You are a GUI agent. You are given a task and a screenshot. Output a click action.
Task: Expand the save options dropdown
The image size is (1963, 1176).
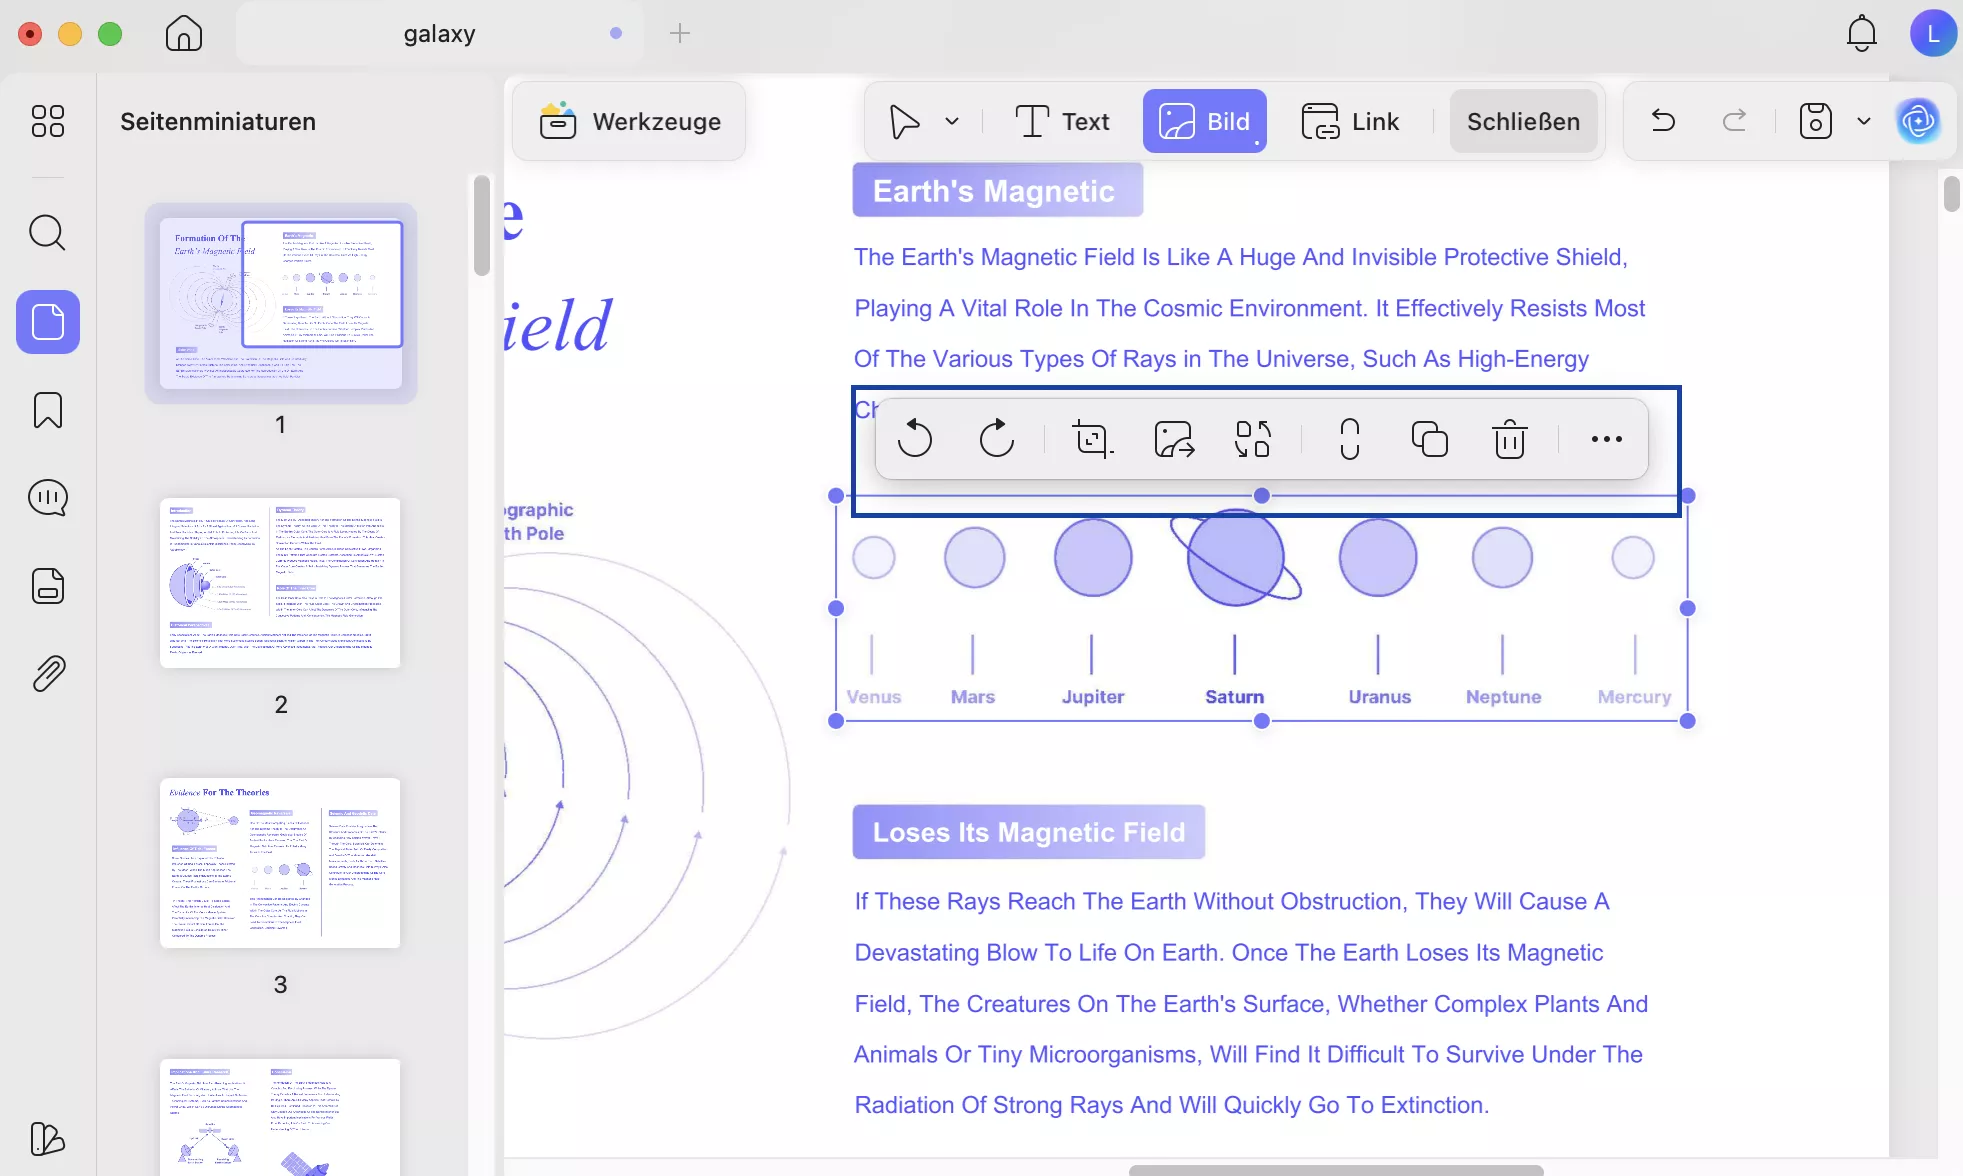(x=1864, y=121)
